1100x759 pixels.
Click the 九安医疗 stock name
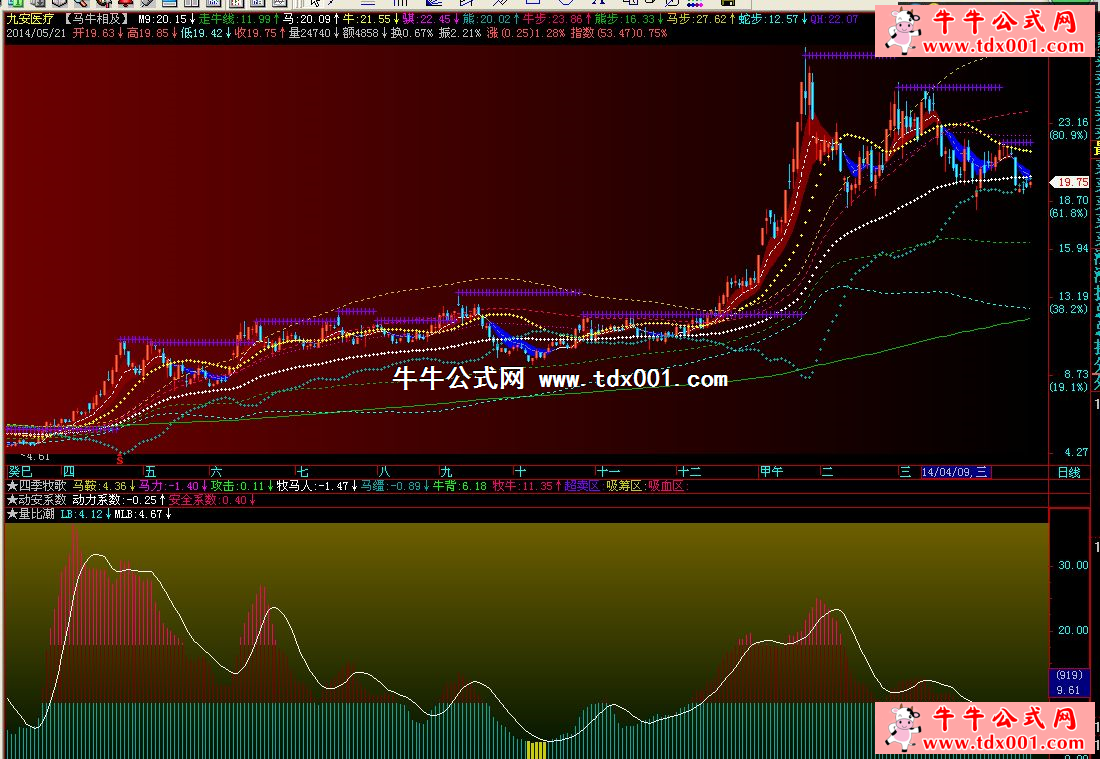point(30,19)
